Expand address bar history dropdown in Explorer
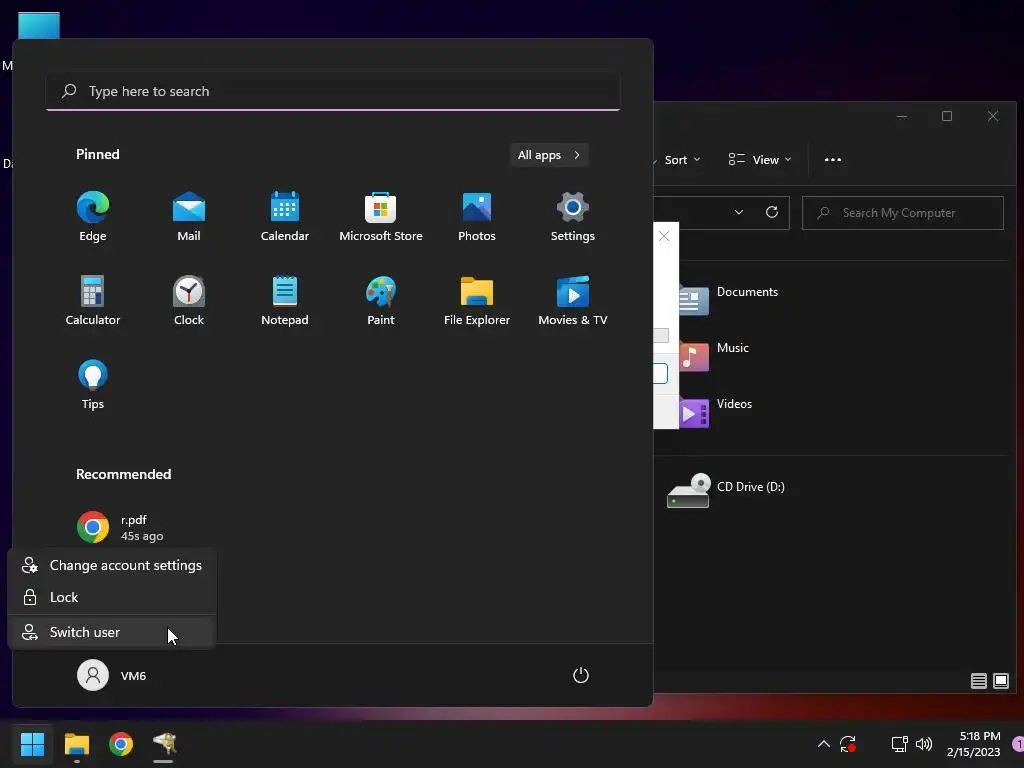This screenshot has height=768, width=1024. 739,212
